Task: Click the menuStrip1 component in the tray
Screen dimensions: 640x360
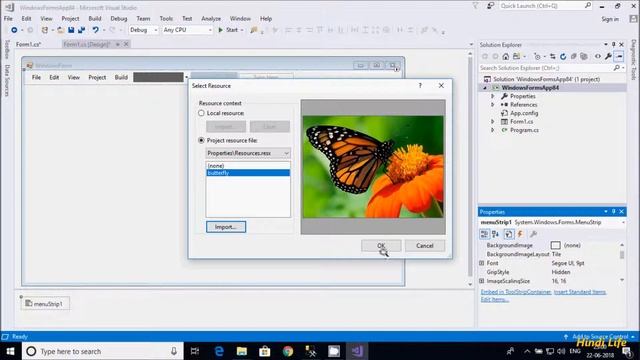Action: (44, 304)
